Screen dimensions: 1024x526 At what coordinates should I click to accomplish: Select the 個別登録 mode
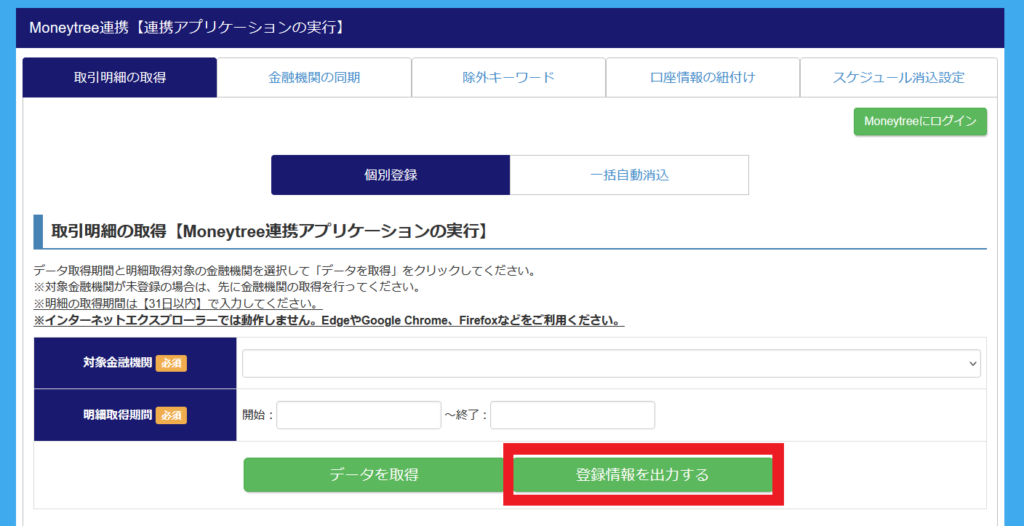pos(391,175)
